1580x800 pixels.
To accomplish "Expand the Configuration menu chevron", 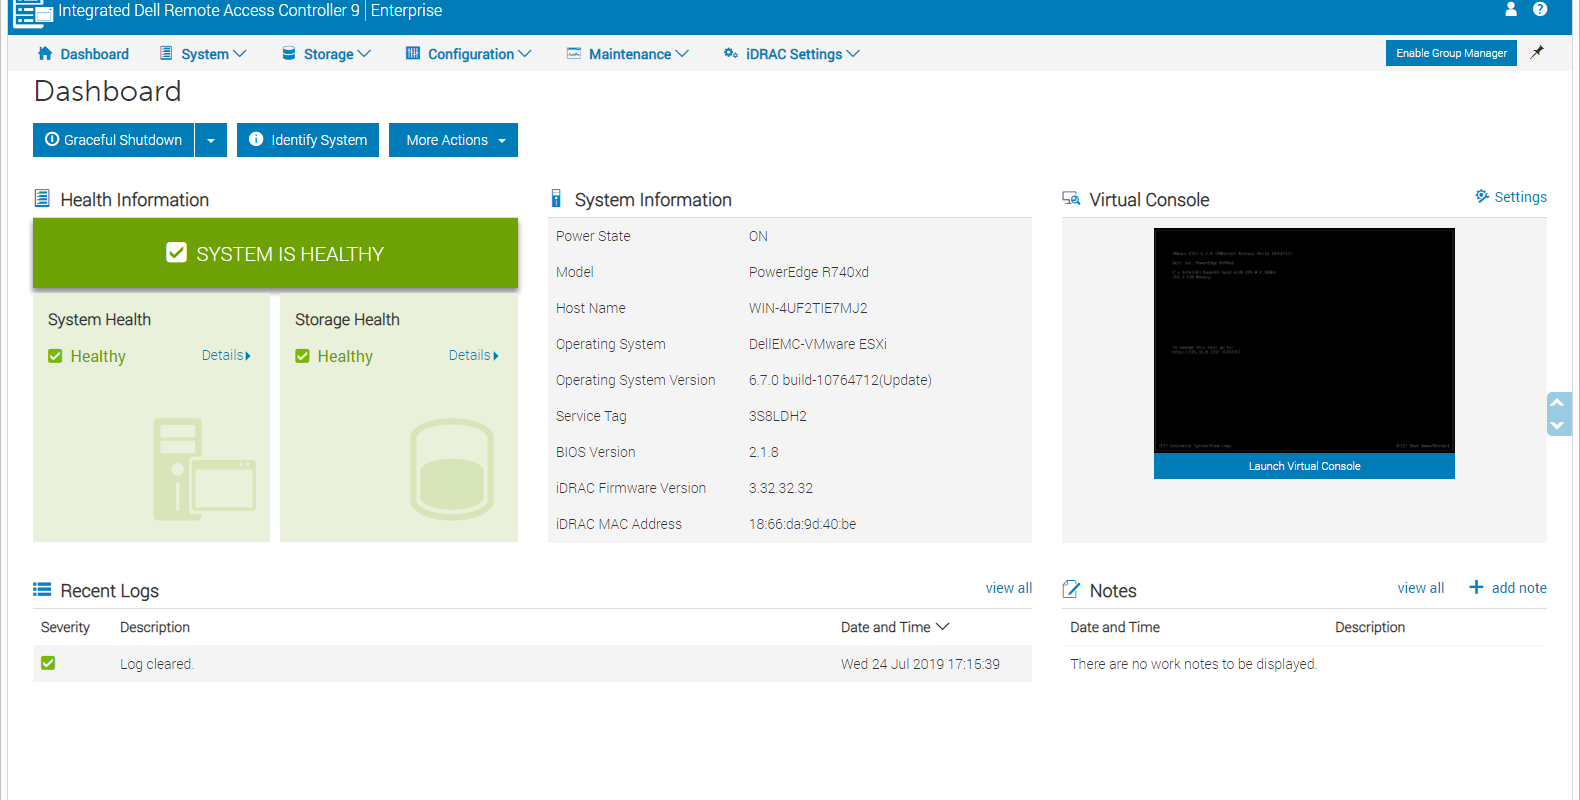I will click(525, 54).
